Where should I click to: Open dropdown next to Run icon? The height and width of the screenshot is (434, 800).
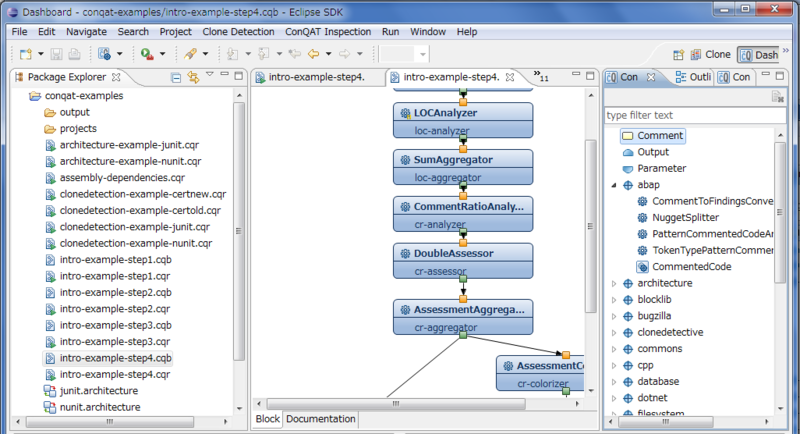(119, 54)
